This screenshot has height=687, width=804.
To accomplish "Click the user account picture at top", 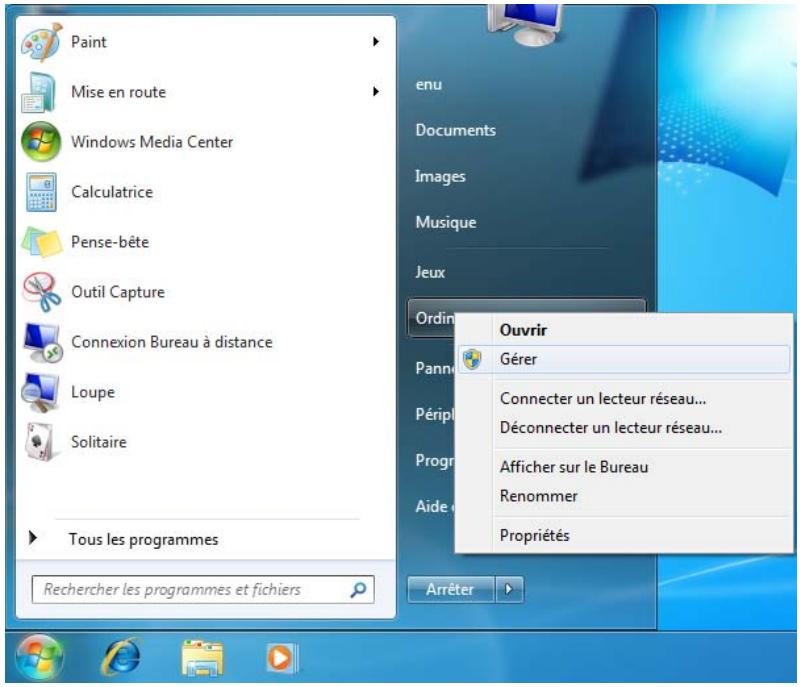I will [x=527, y=26].
